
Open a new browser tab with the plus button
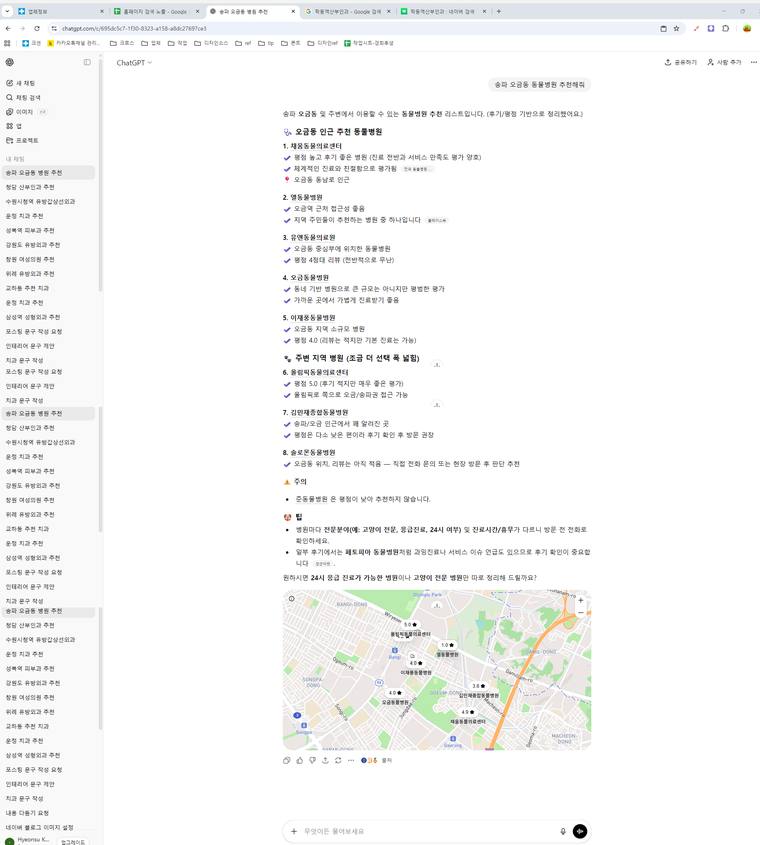[499, 11]
